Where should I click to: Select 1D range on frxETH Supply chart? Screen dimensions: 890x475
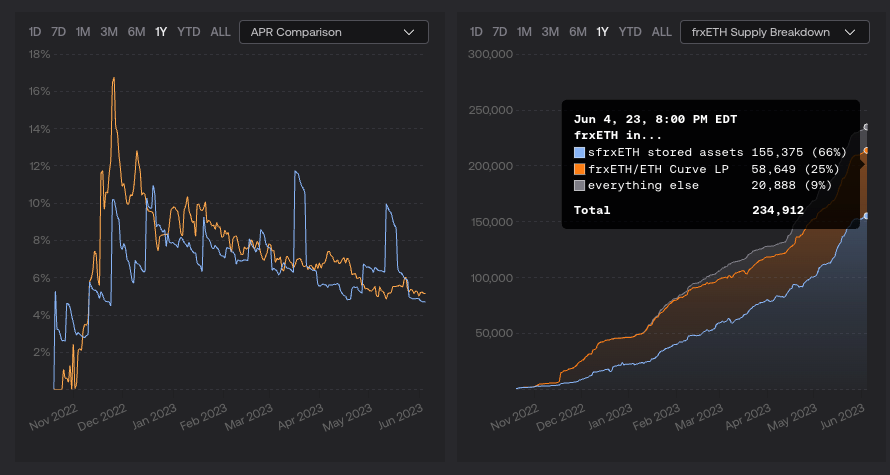pos(476,32)
